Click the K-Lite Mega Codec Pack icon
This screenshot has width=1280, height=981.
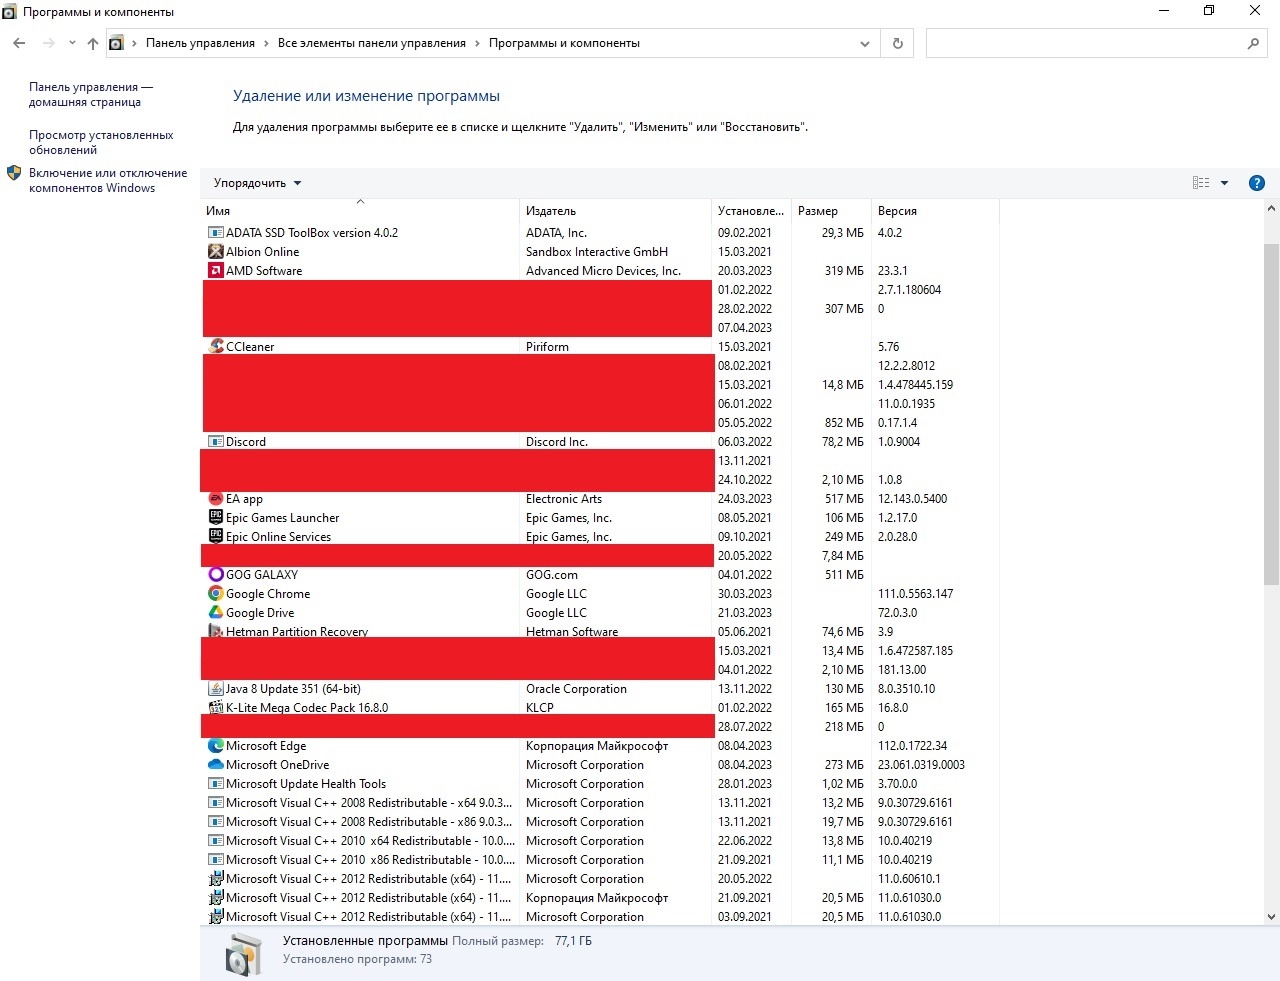coord(215,707)
